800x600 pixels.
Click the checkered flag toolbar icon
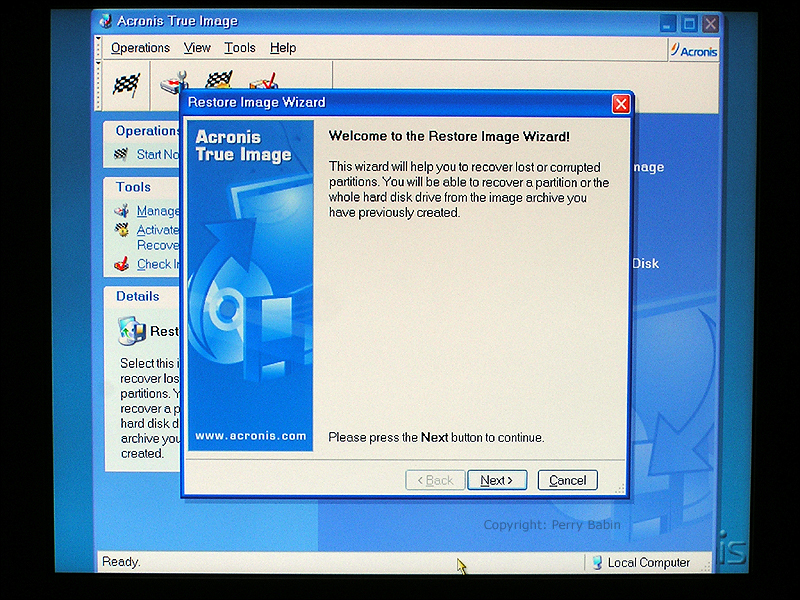tap(126, 85)
